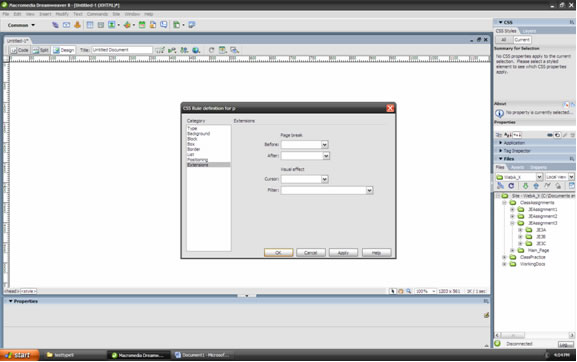Viewport: 577px width, 362px height.
Task: Click the Visual Aids icon
Action: [234, 50]
